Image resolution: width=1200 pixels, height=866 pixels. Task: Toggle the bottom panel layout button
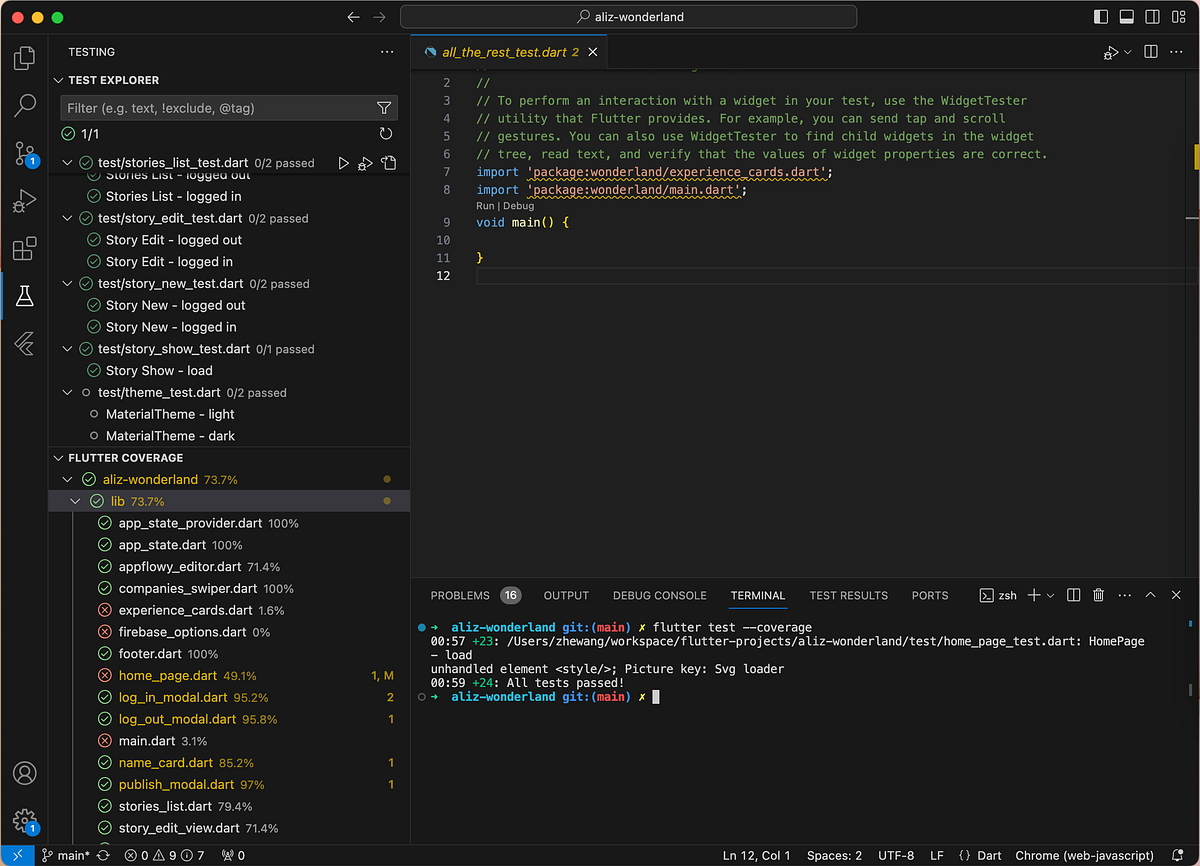(x=1127, y=17)
